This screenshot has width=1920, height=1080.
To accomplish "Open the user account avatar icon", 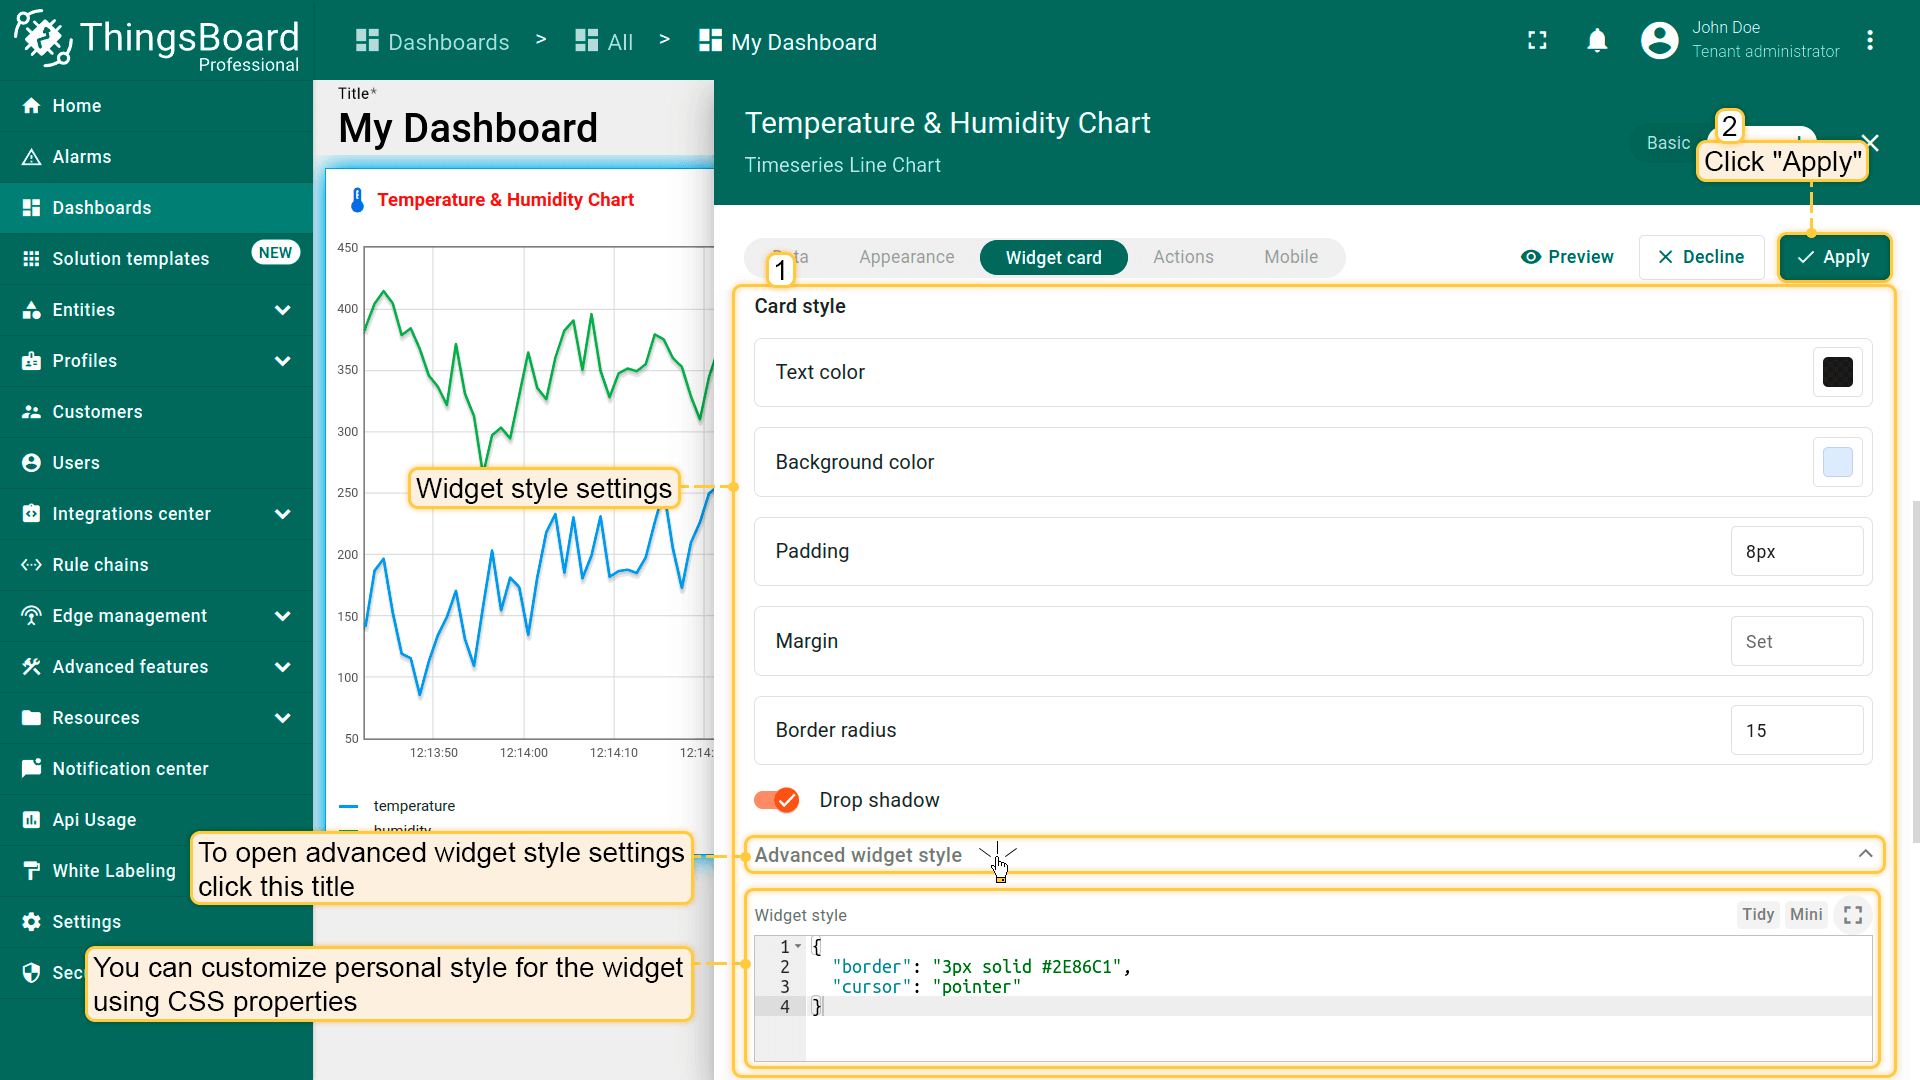I will (1659, 41).
